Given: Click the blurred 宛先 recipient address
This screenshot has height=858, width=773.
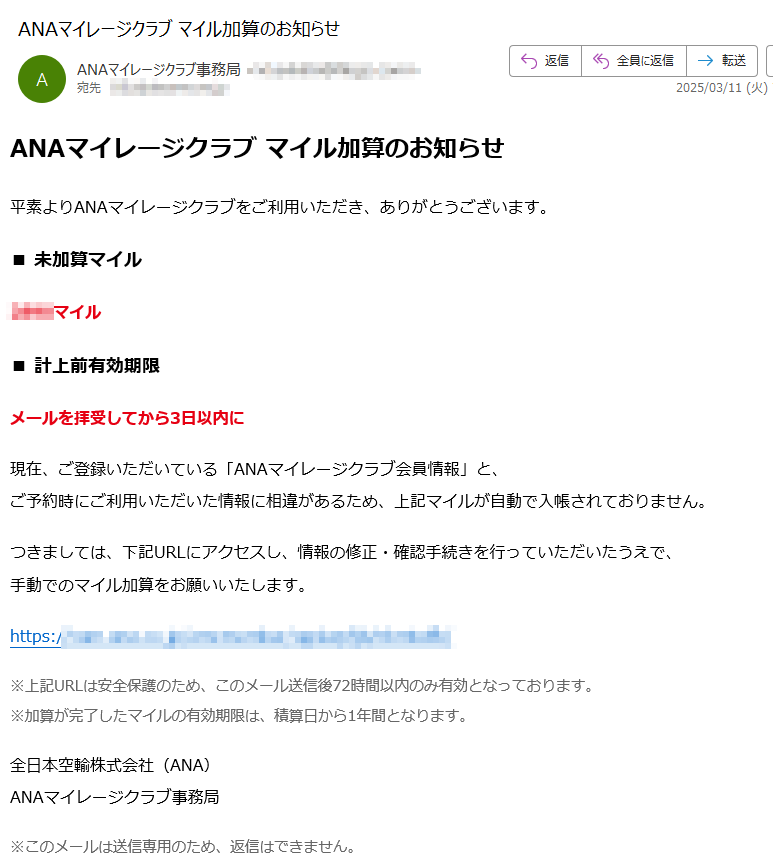Looking at the screenshot, I should (x=169, y=88).
